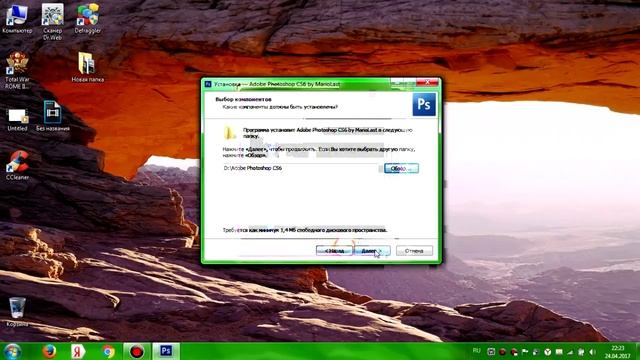Select the CCleaner desktop shortcut
This screenshot has height=360, width=640.
[17, 165]
